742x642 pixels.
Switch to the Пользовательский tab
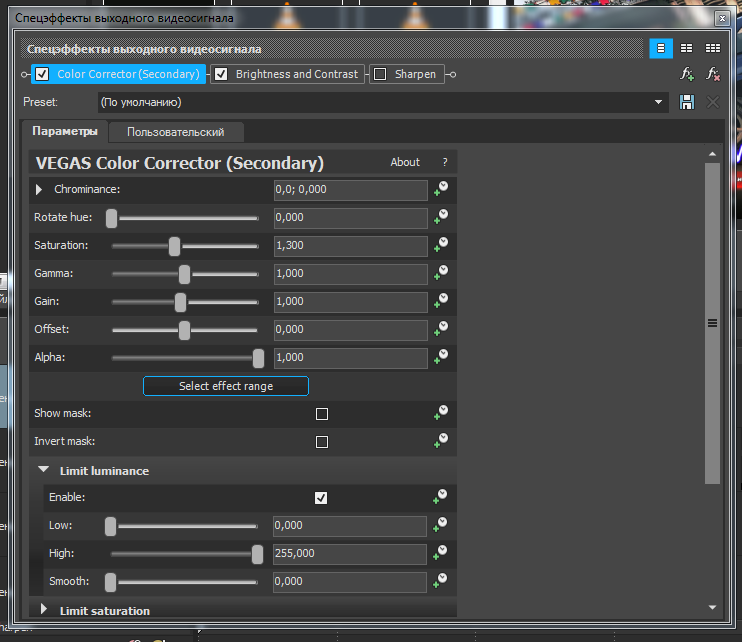(x=176, y=132)
